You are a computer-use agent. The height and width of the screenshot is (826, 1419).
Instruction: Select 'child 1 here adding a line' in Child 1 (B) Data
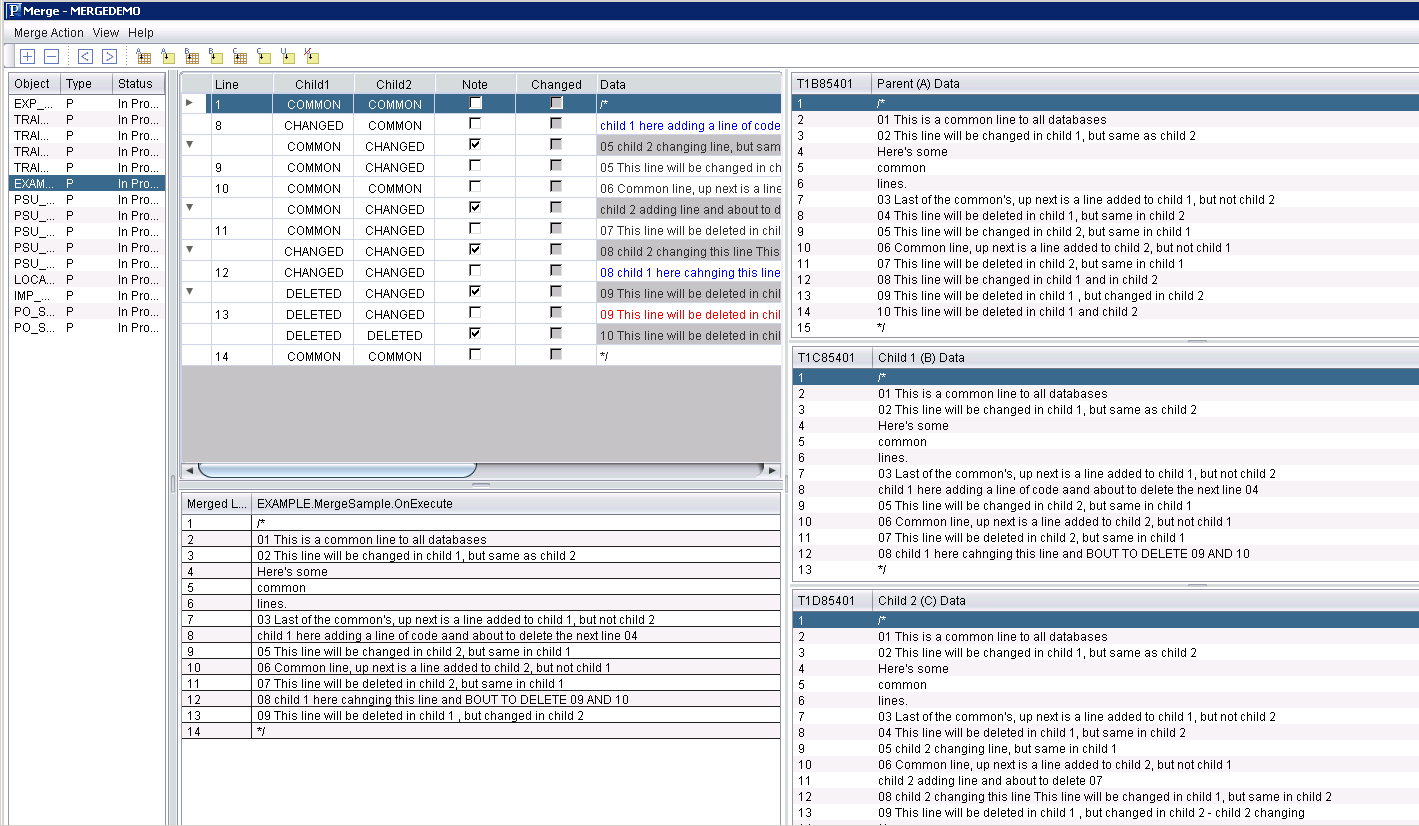(1105, 490)
